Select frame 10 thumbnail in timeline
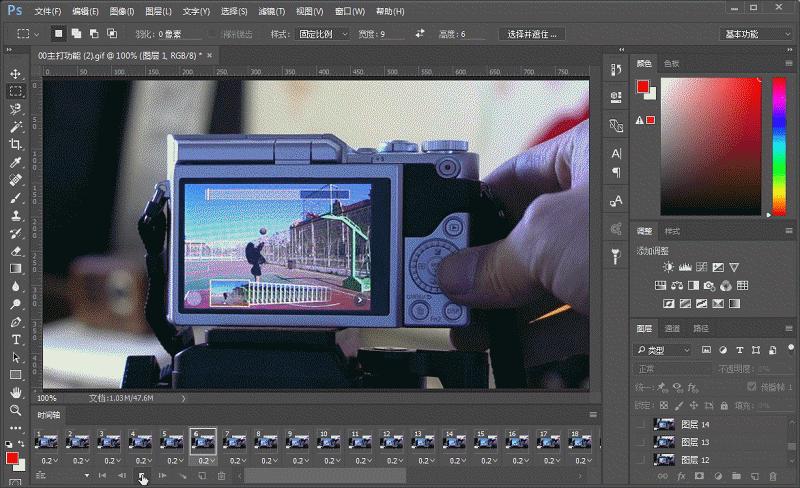Viewport: 800px width, 488px height. [x=327, y=440]
